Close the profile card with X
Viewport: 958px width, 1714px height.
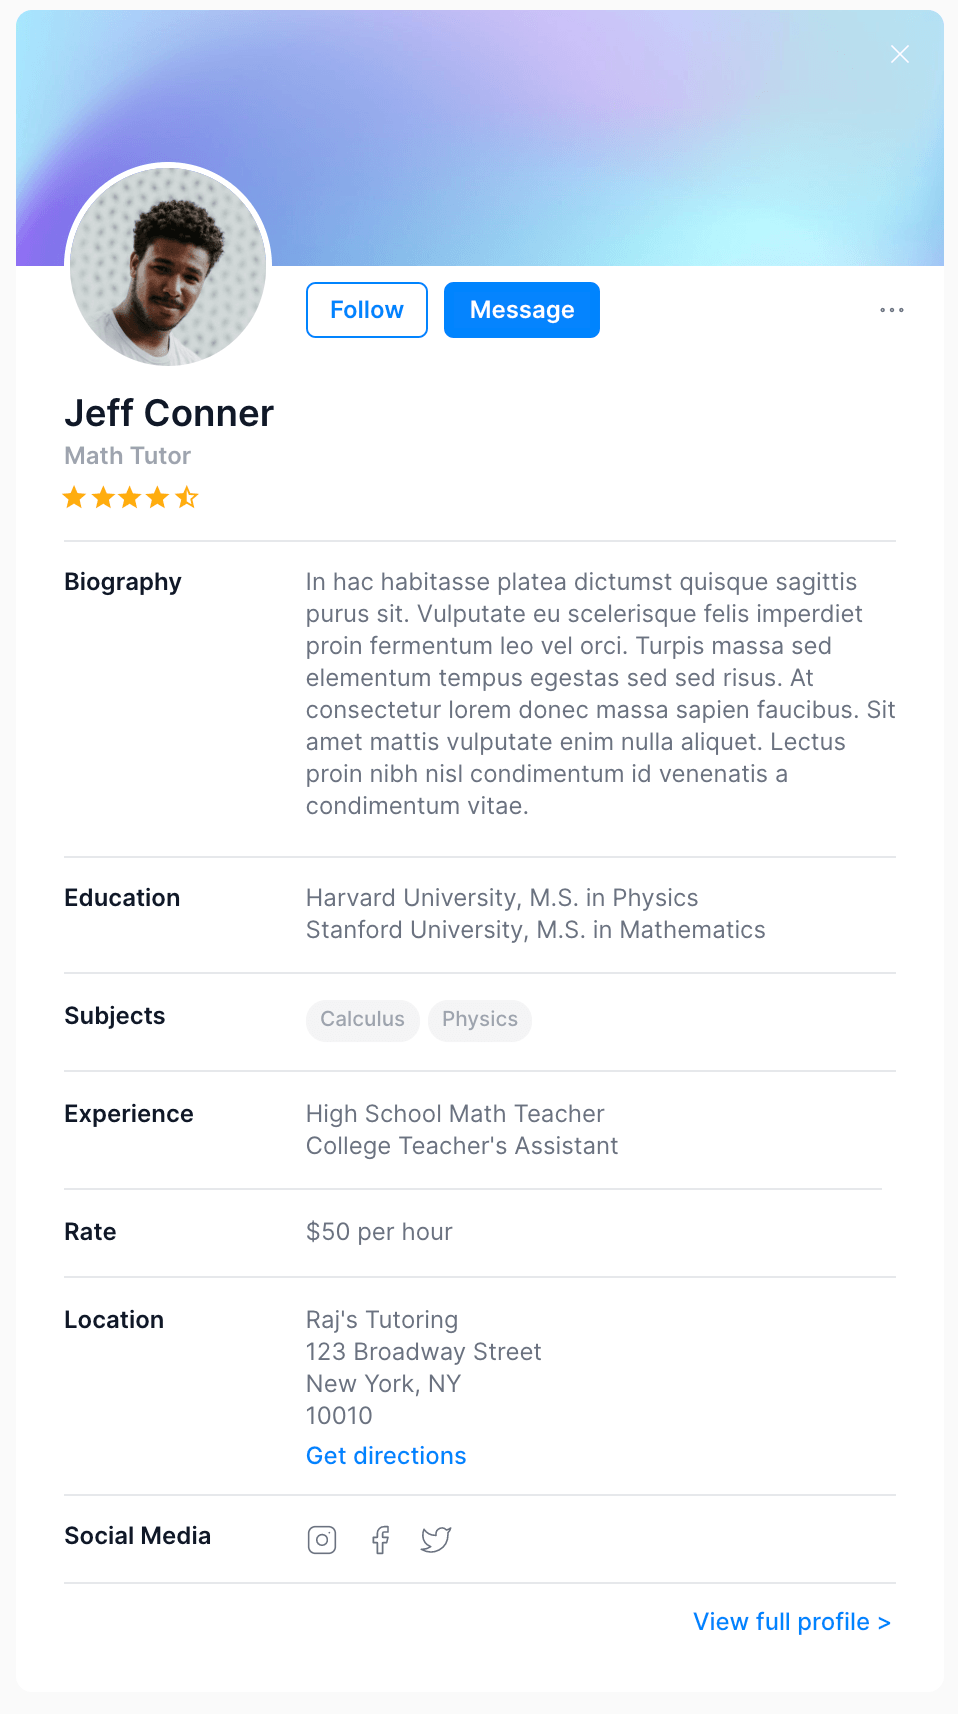[x=900, y=54]
